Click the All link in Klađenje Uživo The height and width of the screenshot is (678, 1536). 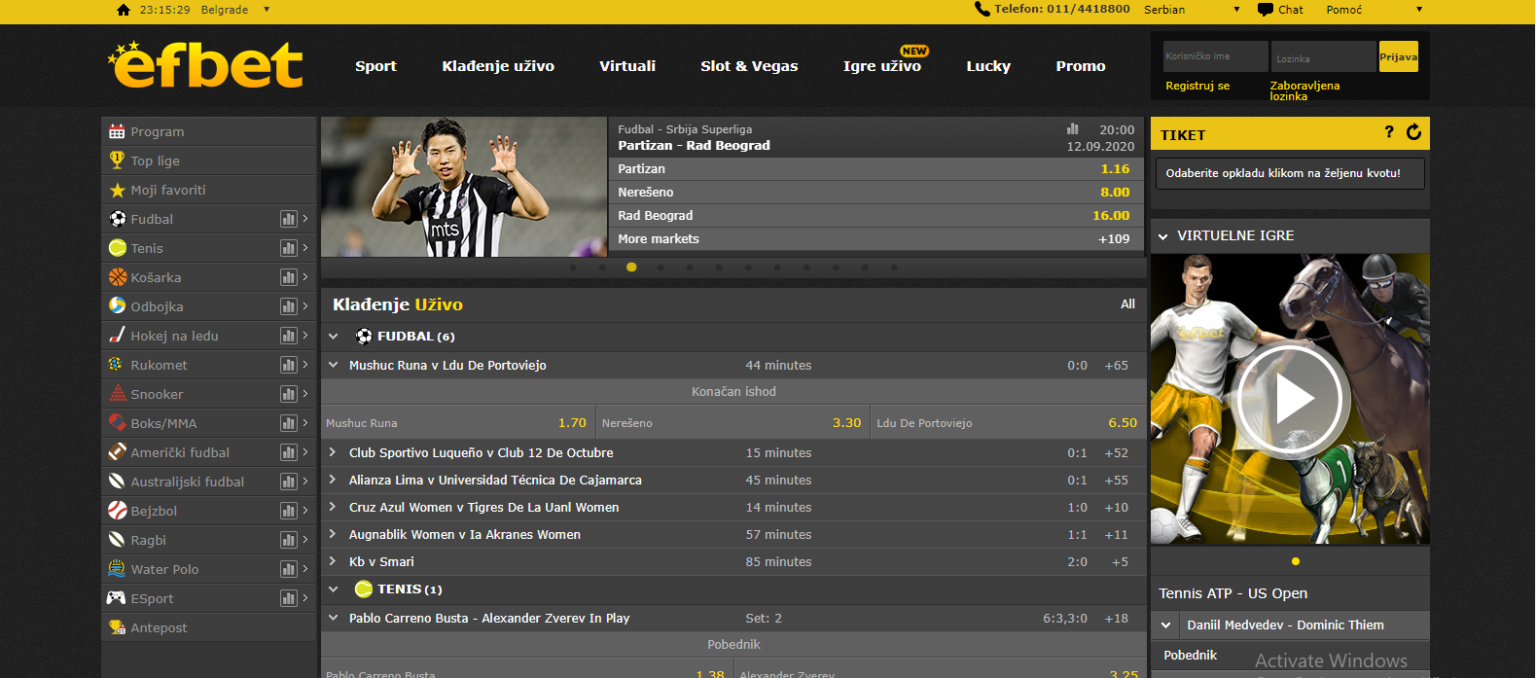click(1128, 304)
